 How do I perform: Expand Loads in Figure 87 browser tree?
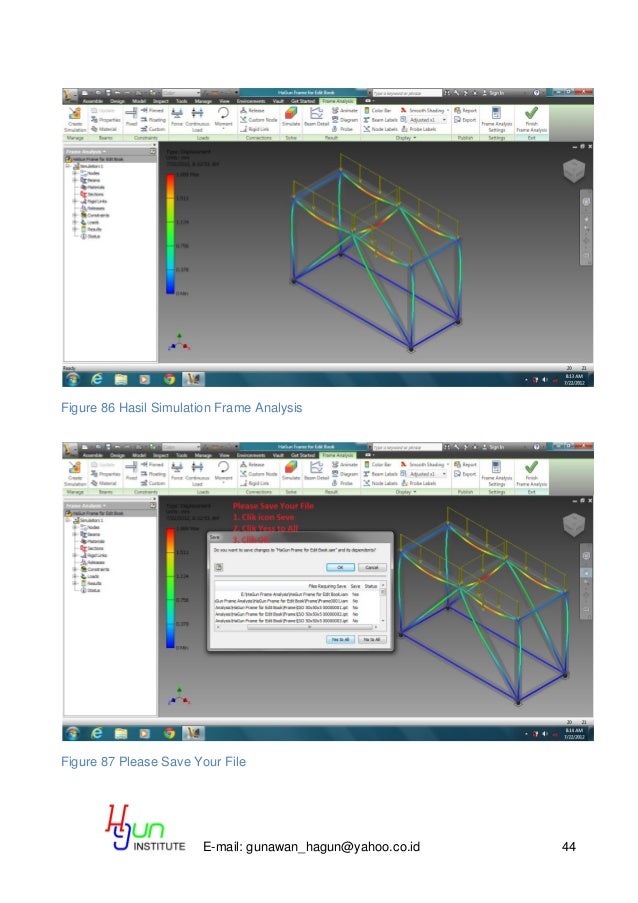click(x=74, y=576)
